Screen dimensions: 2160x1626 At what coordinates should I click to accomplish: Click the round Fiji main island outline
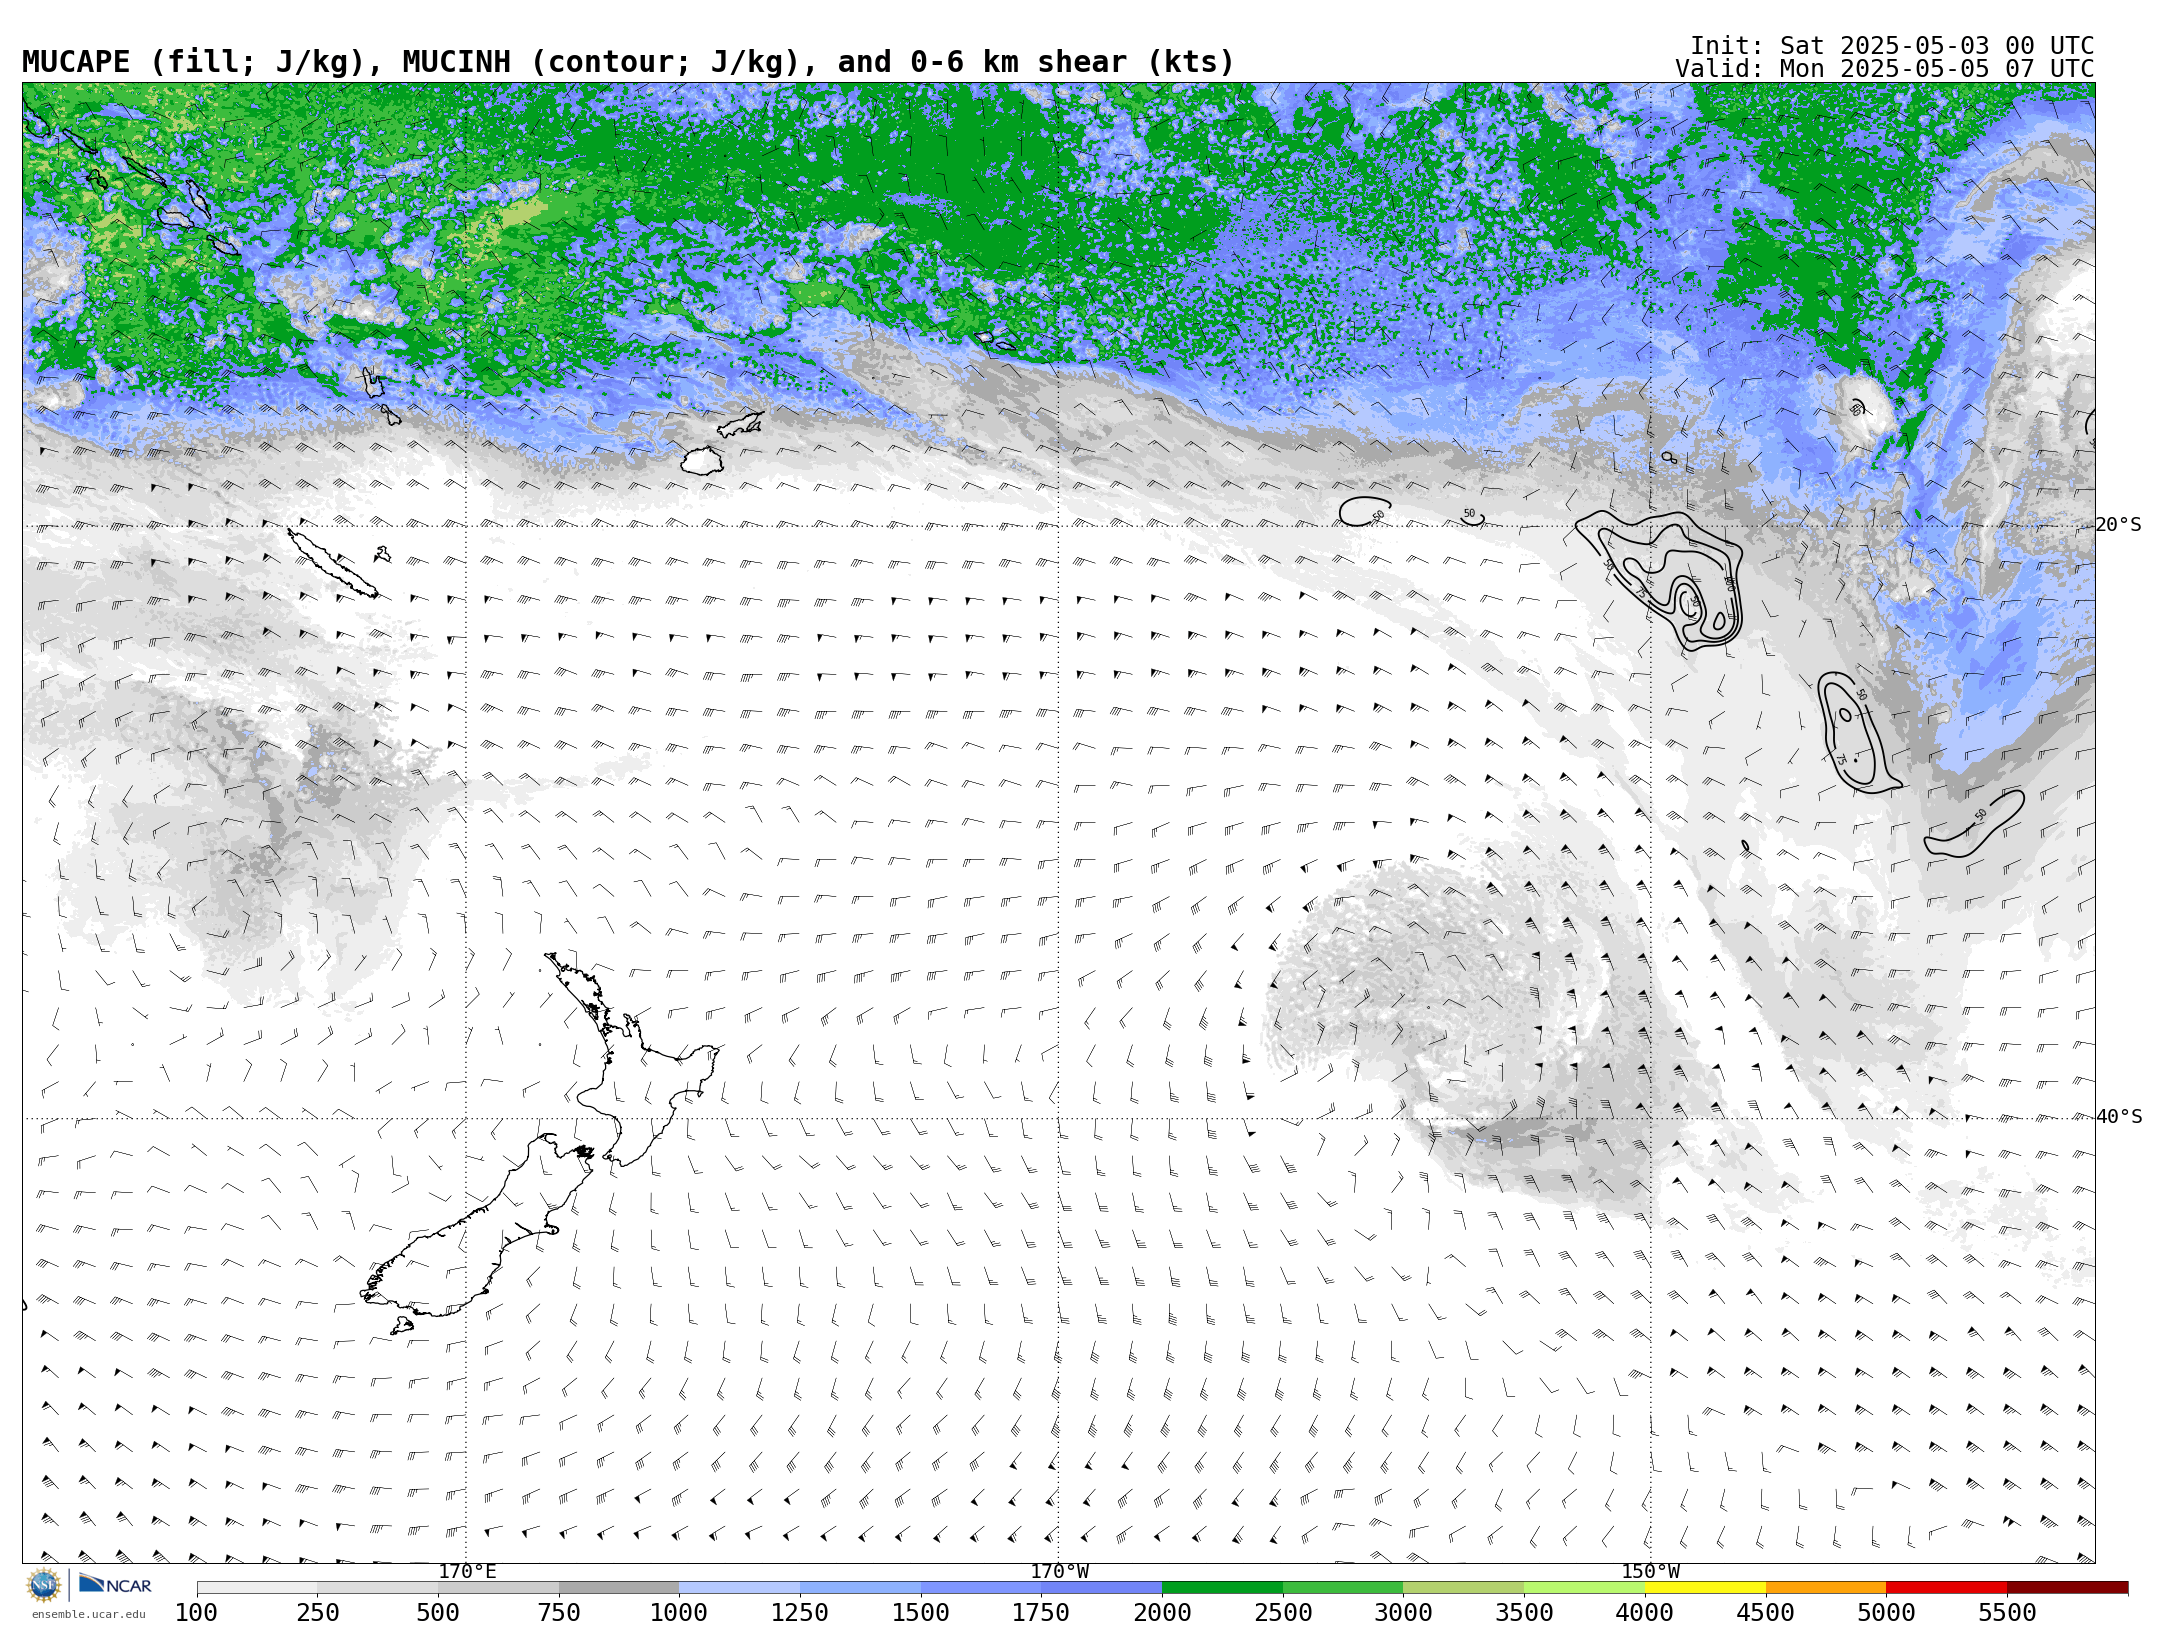702,461
